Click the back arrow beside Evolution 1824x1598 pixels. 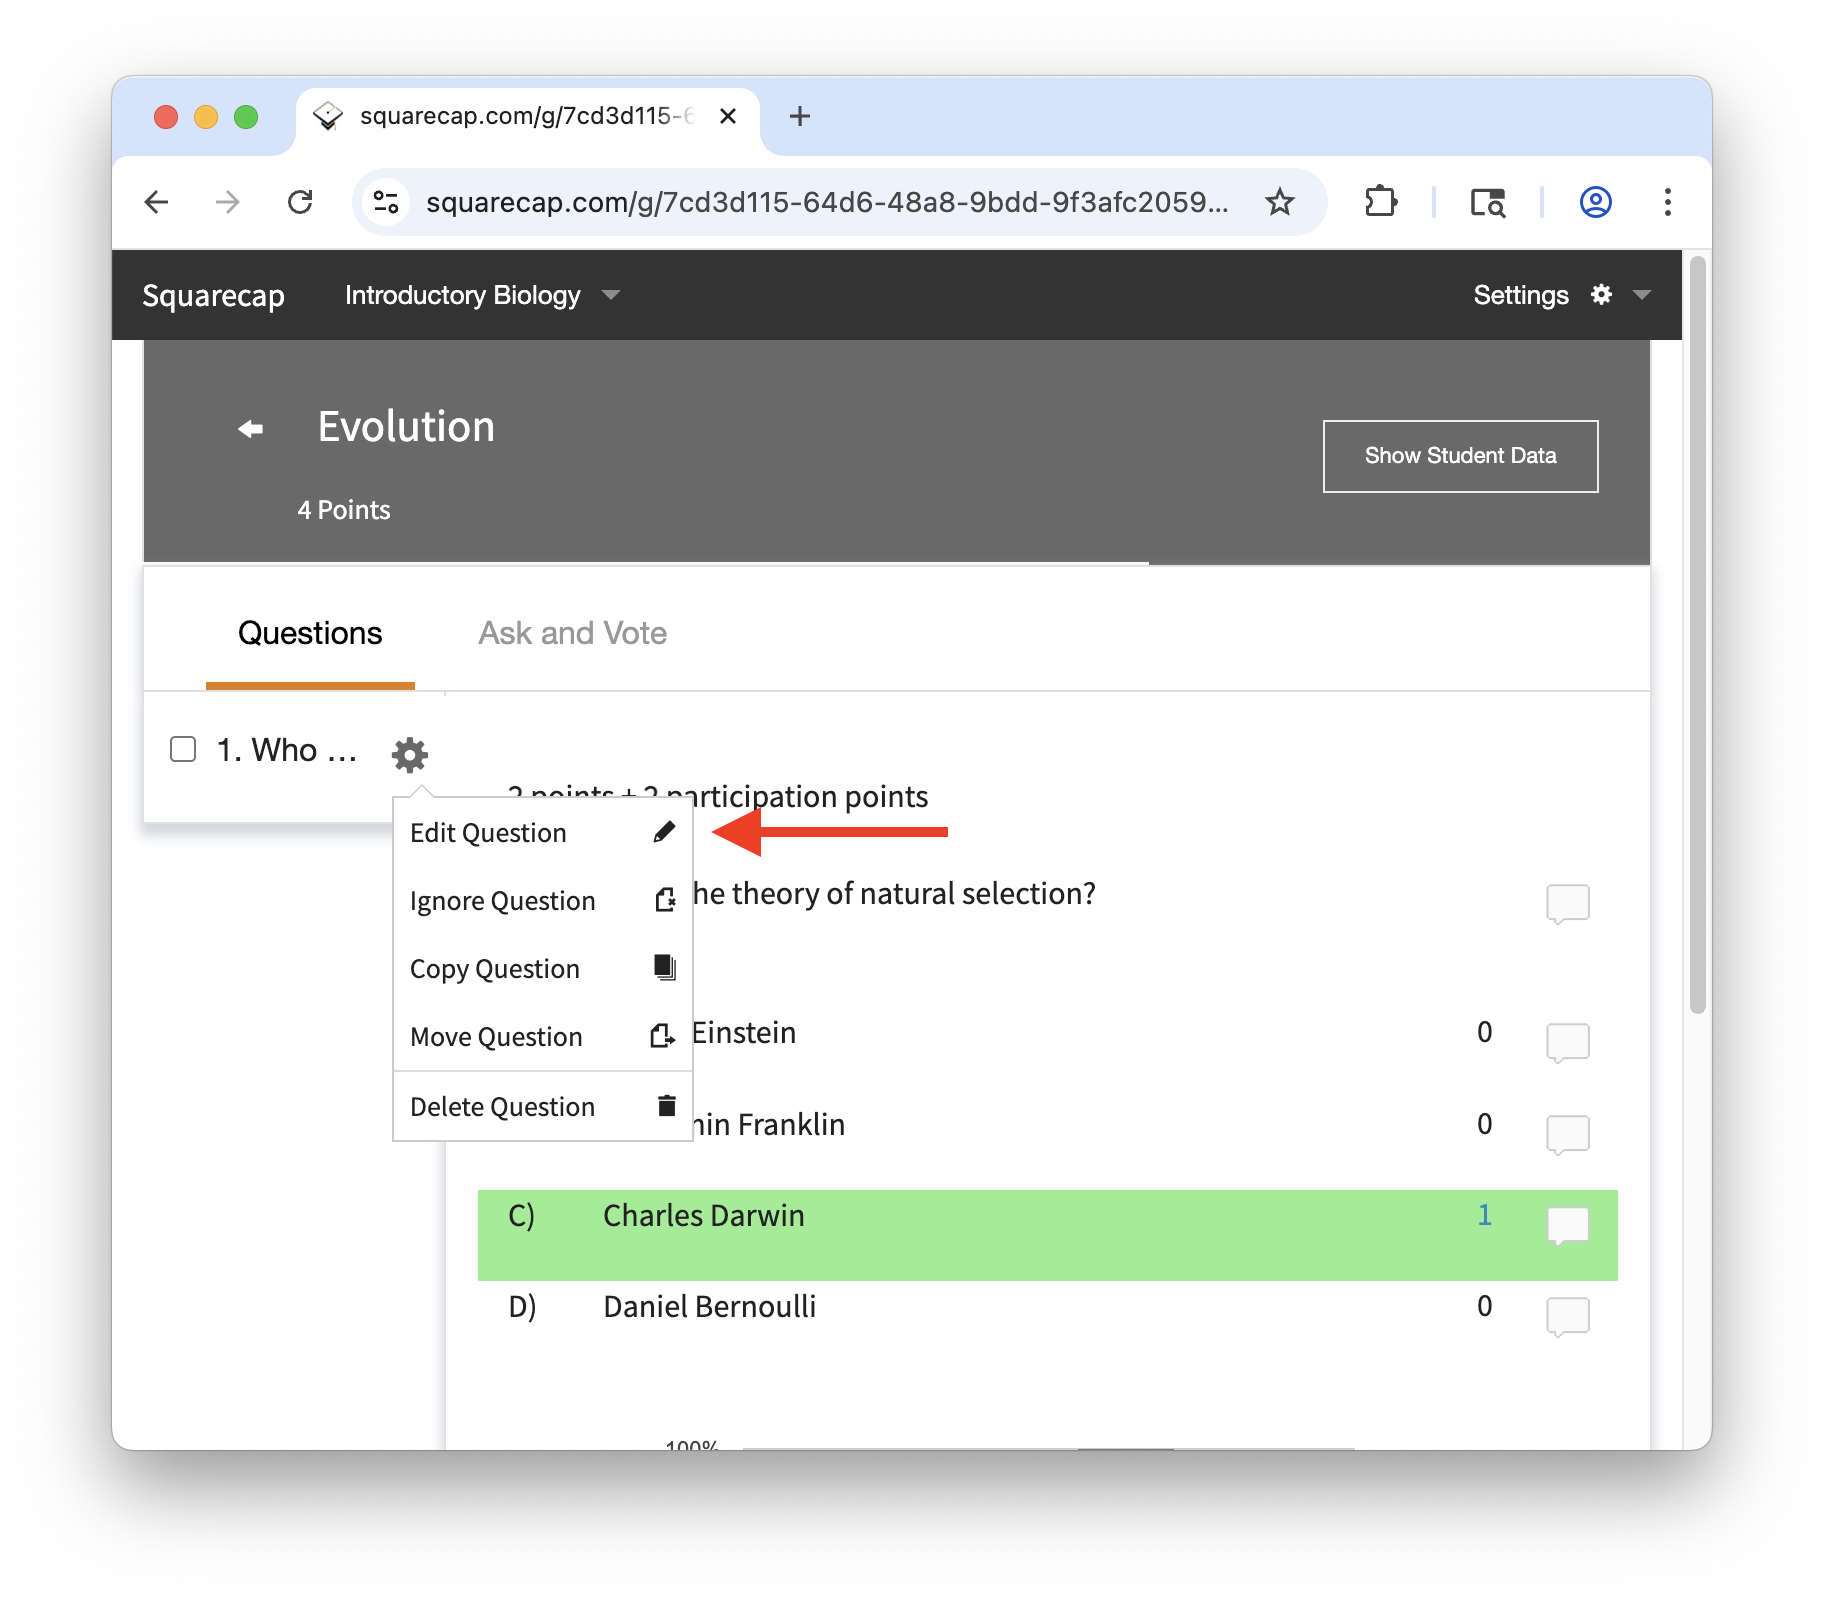pos(250,429)
